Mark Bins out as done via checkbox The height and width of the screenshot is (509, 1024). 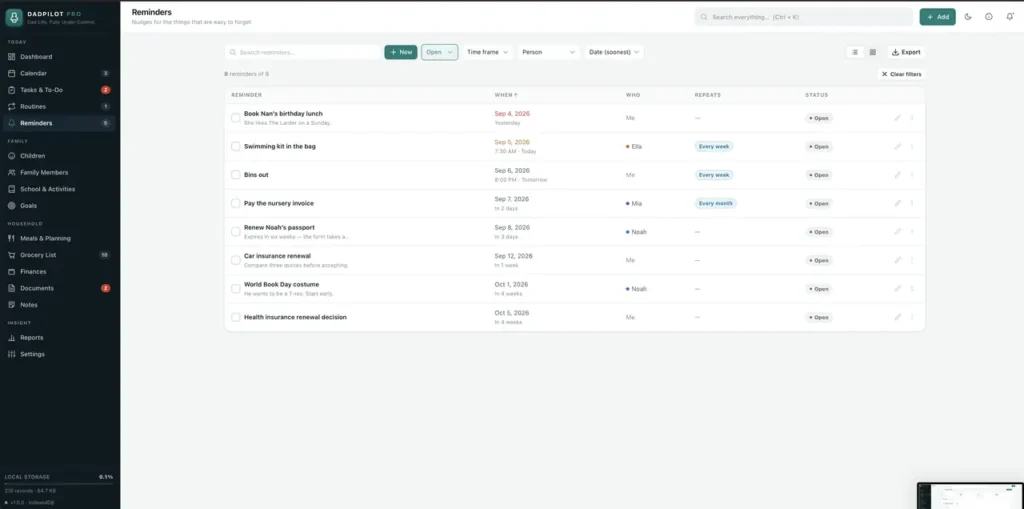click(x=236, y=175)
